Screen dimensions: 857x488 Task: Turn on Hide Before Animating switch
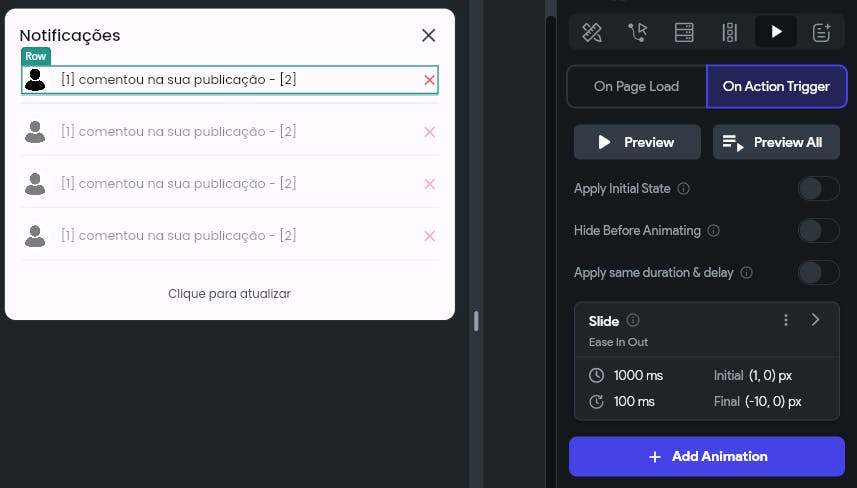pyautogui.click(x=818, y=231)
